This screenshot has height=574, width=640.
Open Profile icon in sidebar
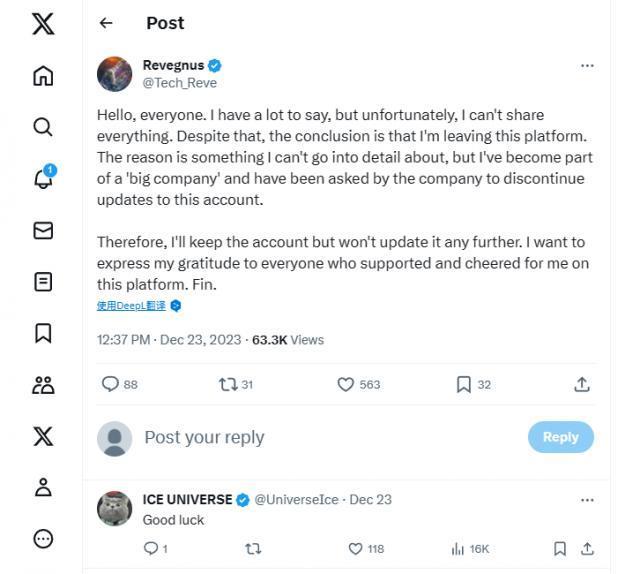pyautogui.click(x=43, y=487)
